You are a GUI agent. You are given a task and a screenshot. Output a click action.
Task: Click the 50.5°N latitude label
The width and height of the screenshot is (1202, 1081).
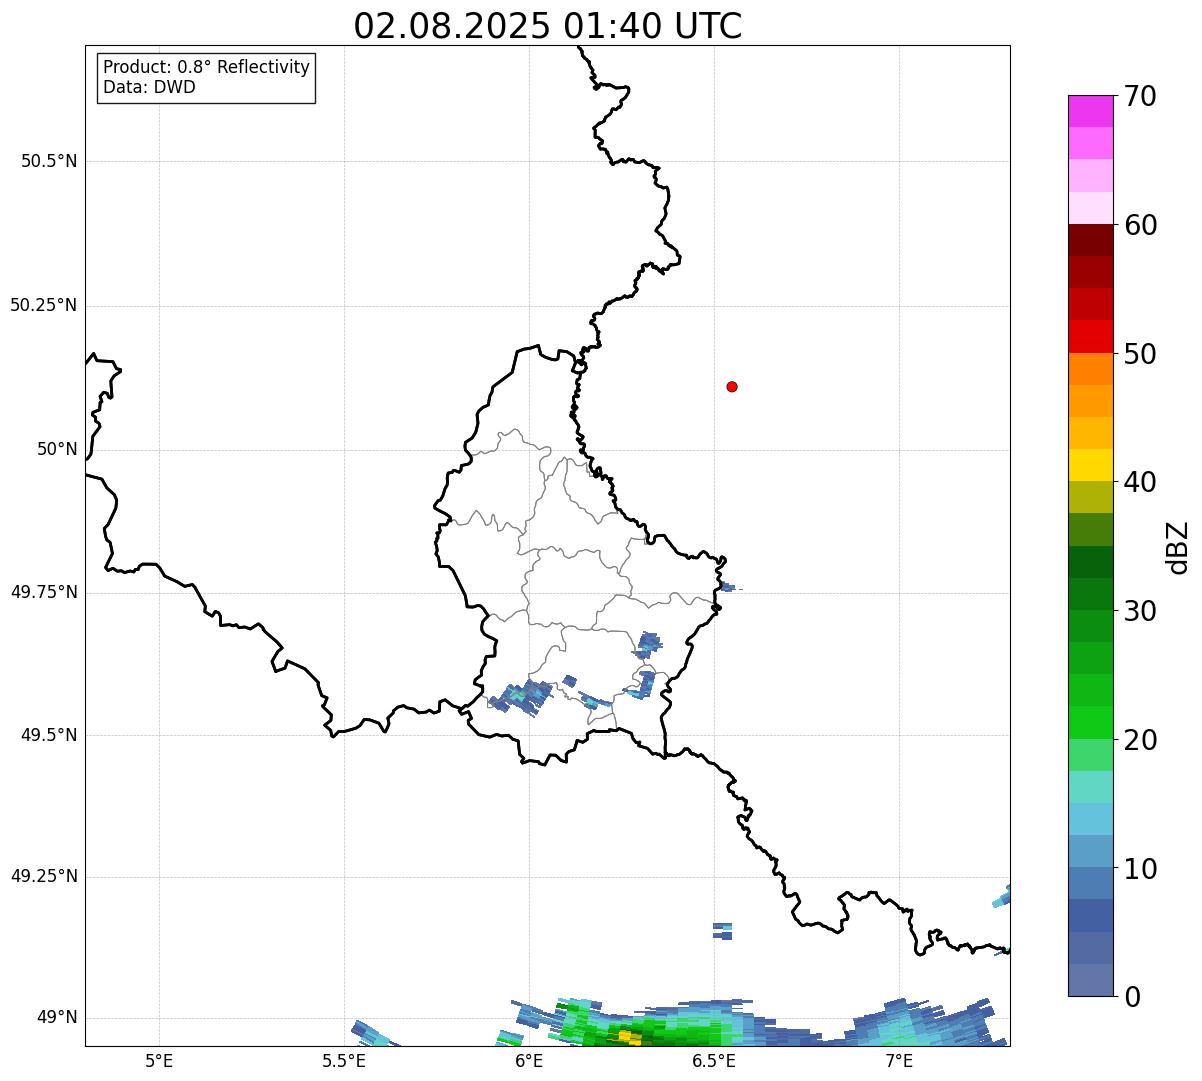click(x=49, y=161)
